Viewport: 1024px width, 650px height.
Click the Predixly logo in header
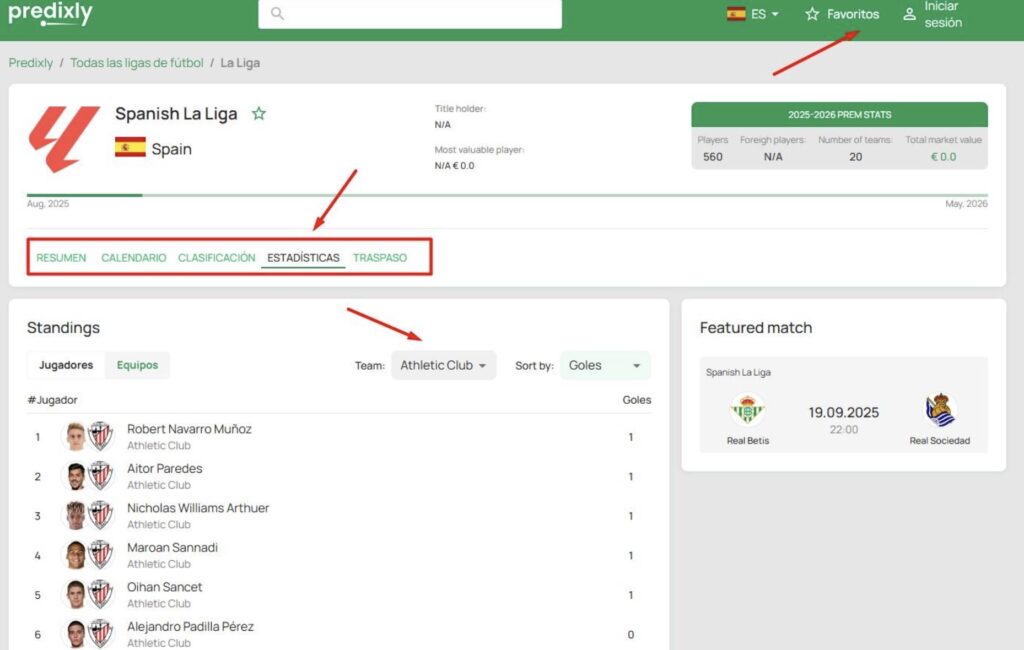pyautogui.click(x=50, y=13)
